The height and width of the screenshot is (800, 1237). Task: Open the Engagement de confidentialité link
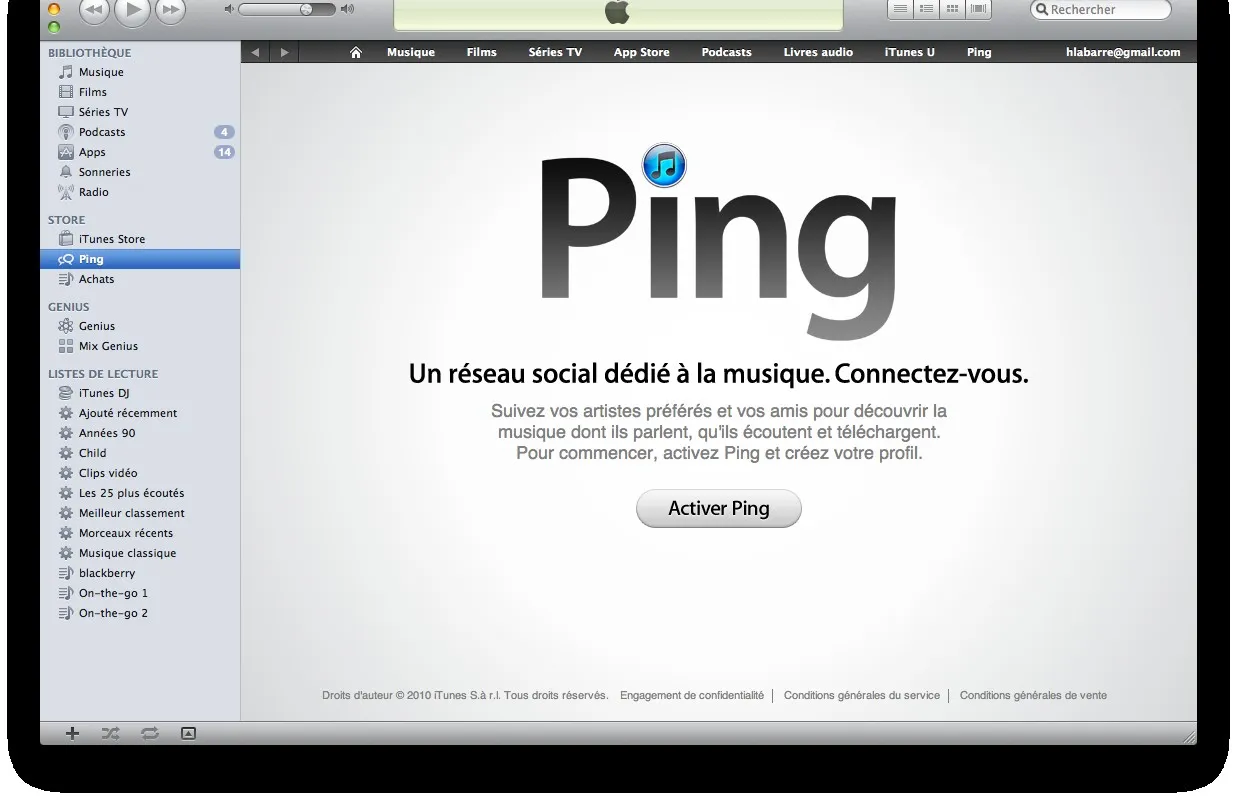point(692,695)
